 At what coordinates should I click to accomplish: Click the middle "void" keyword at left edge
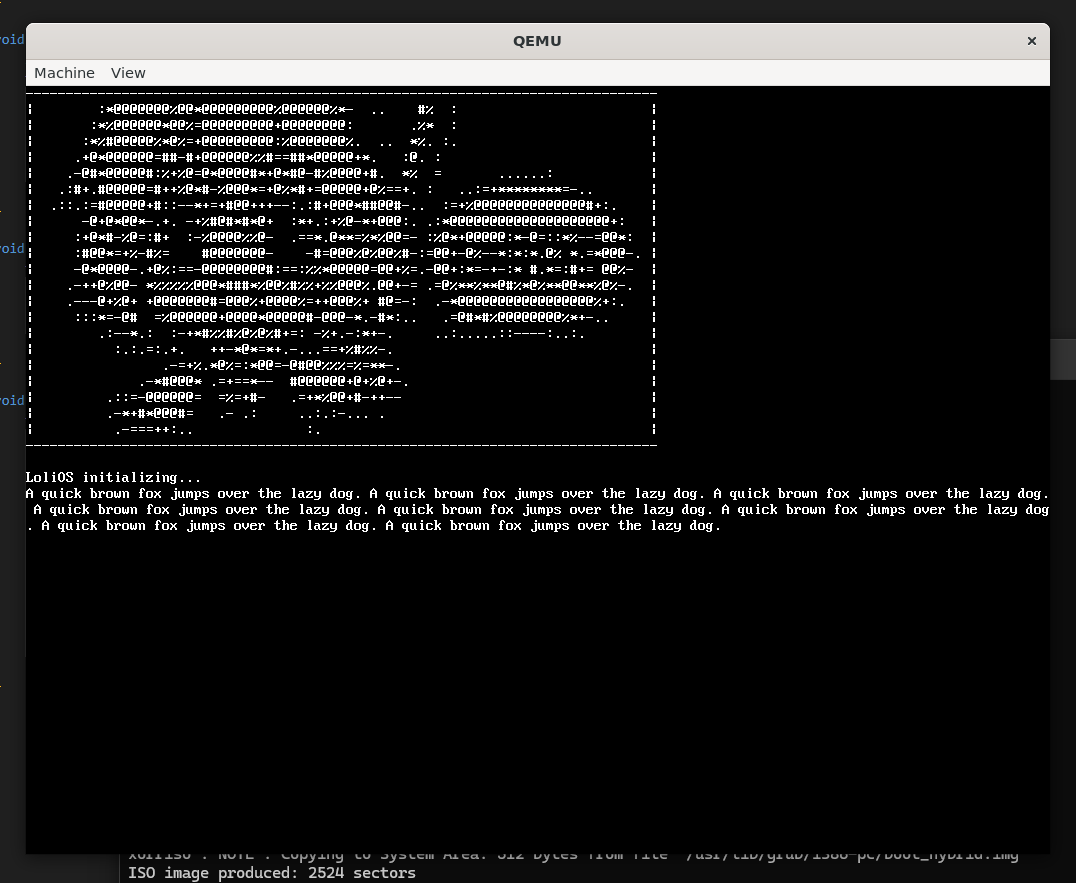pyautogui.click(x=12, y=248)
